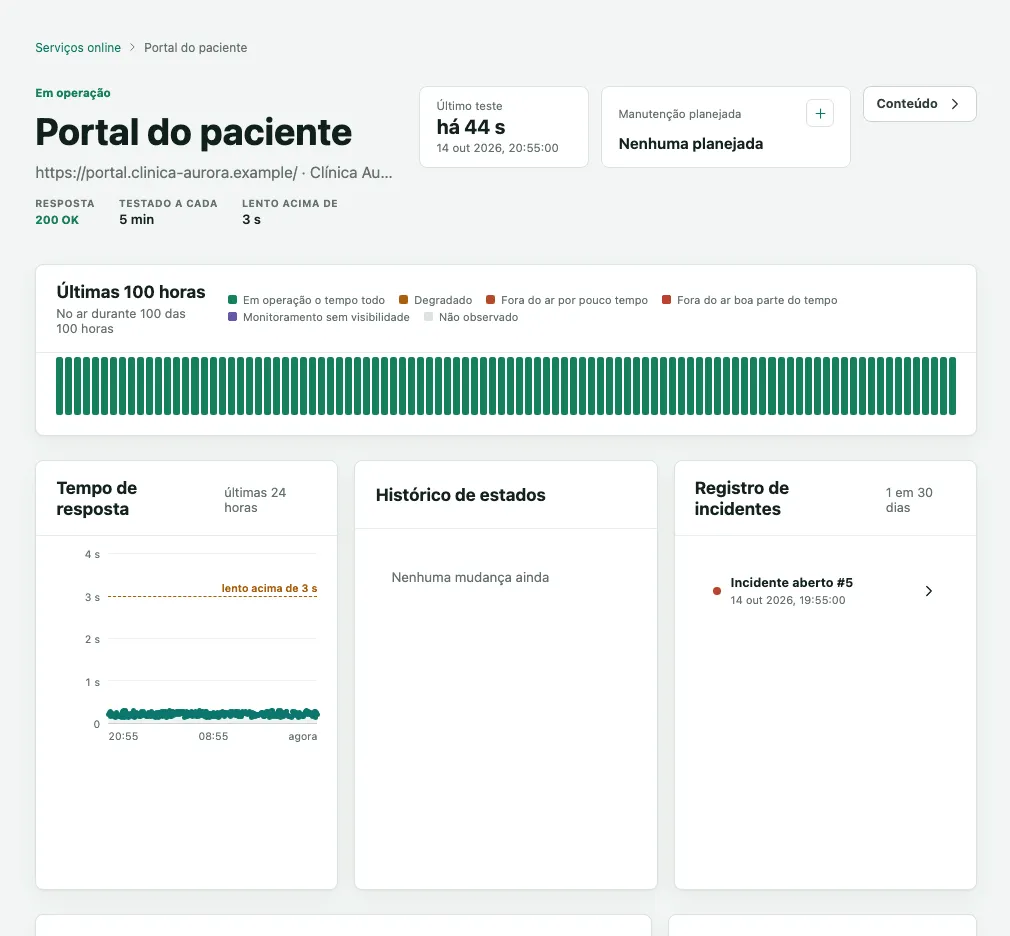Click the chevron inside the Conteúdo button

click(955, 104)
